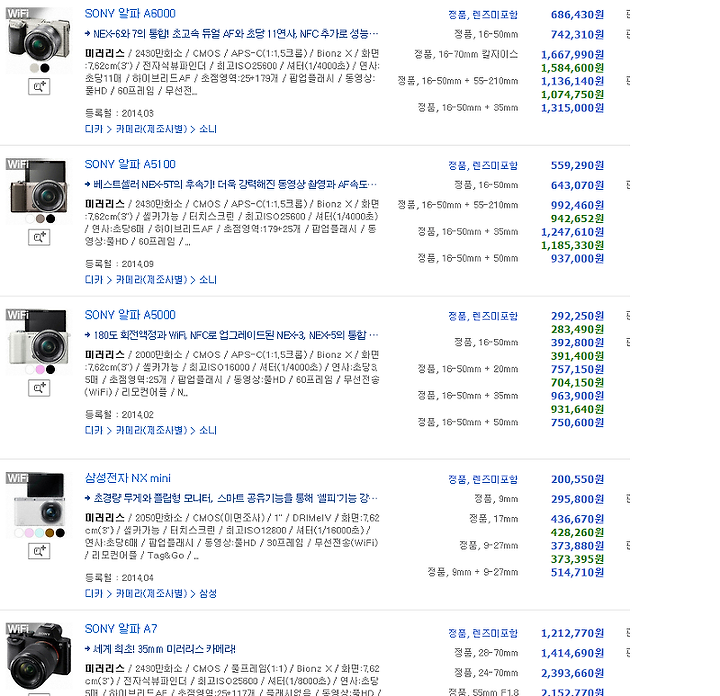Viewport: 720px width, 696px height.
Task: Open A5000 price 750,600원
Action: (x=577, y=422)
